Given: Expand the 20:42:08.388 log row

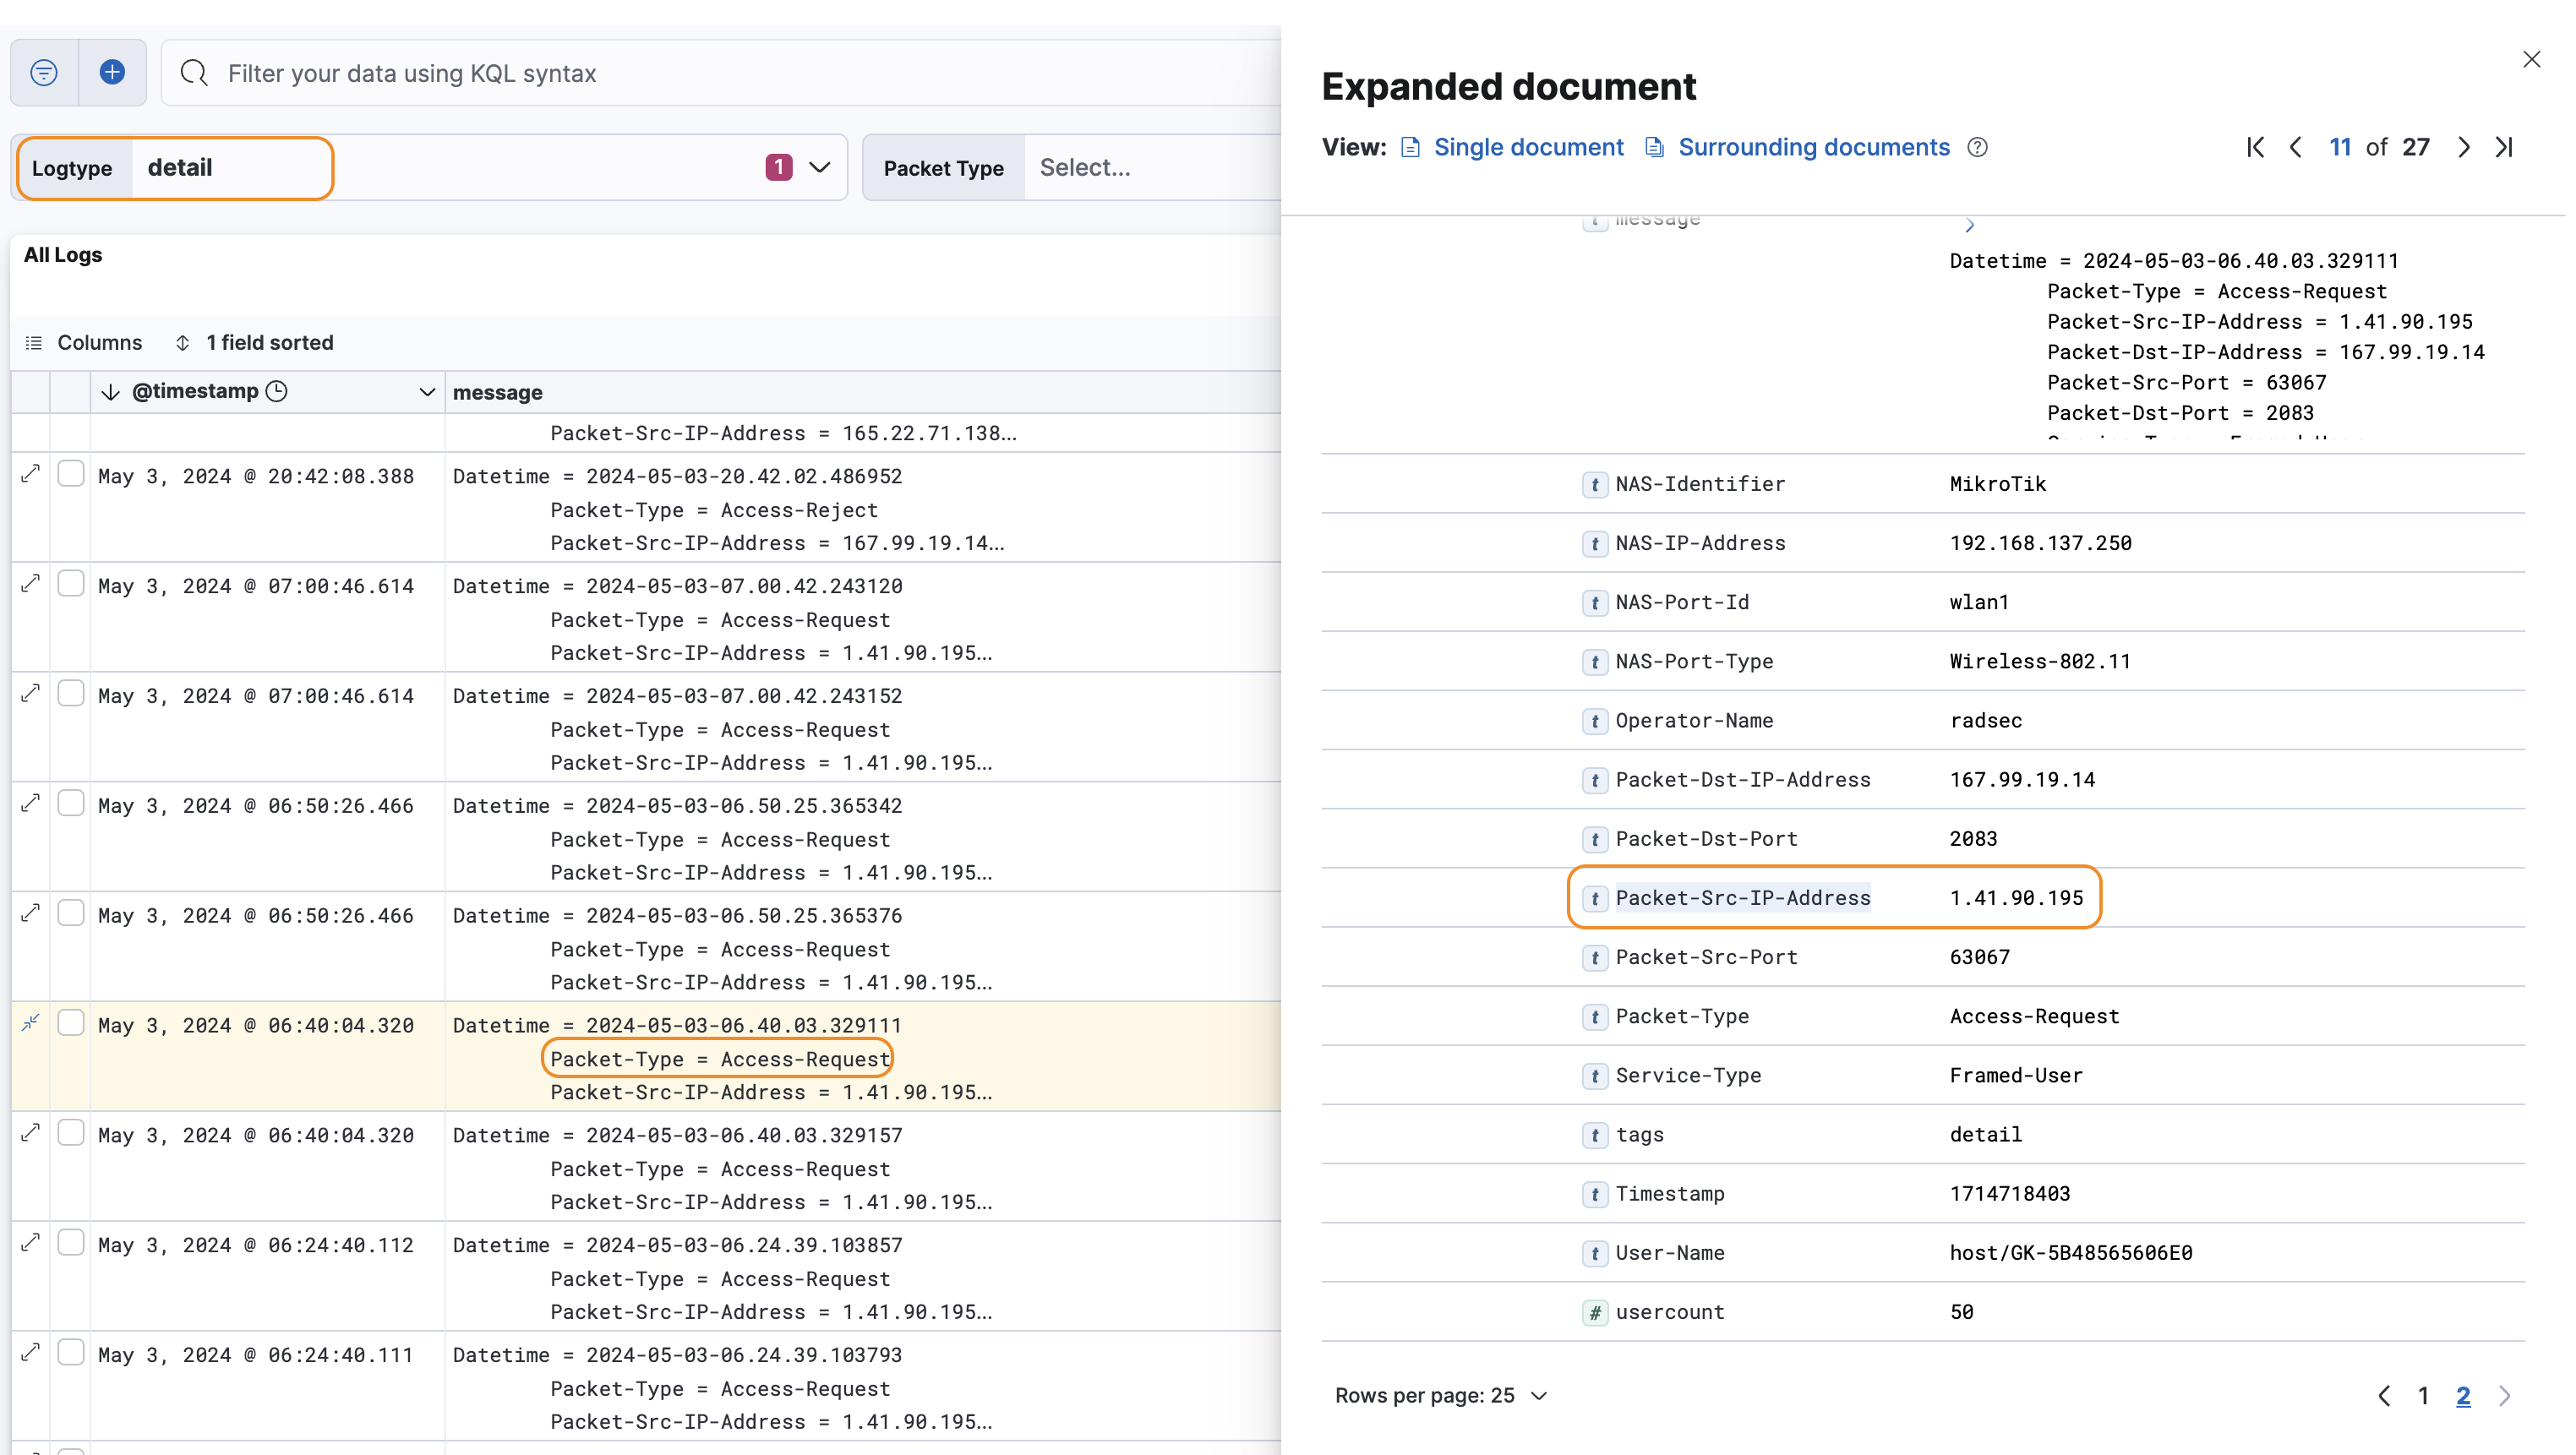Looking at the screenshot, I should (x=31, y=474).
